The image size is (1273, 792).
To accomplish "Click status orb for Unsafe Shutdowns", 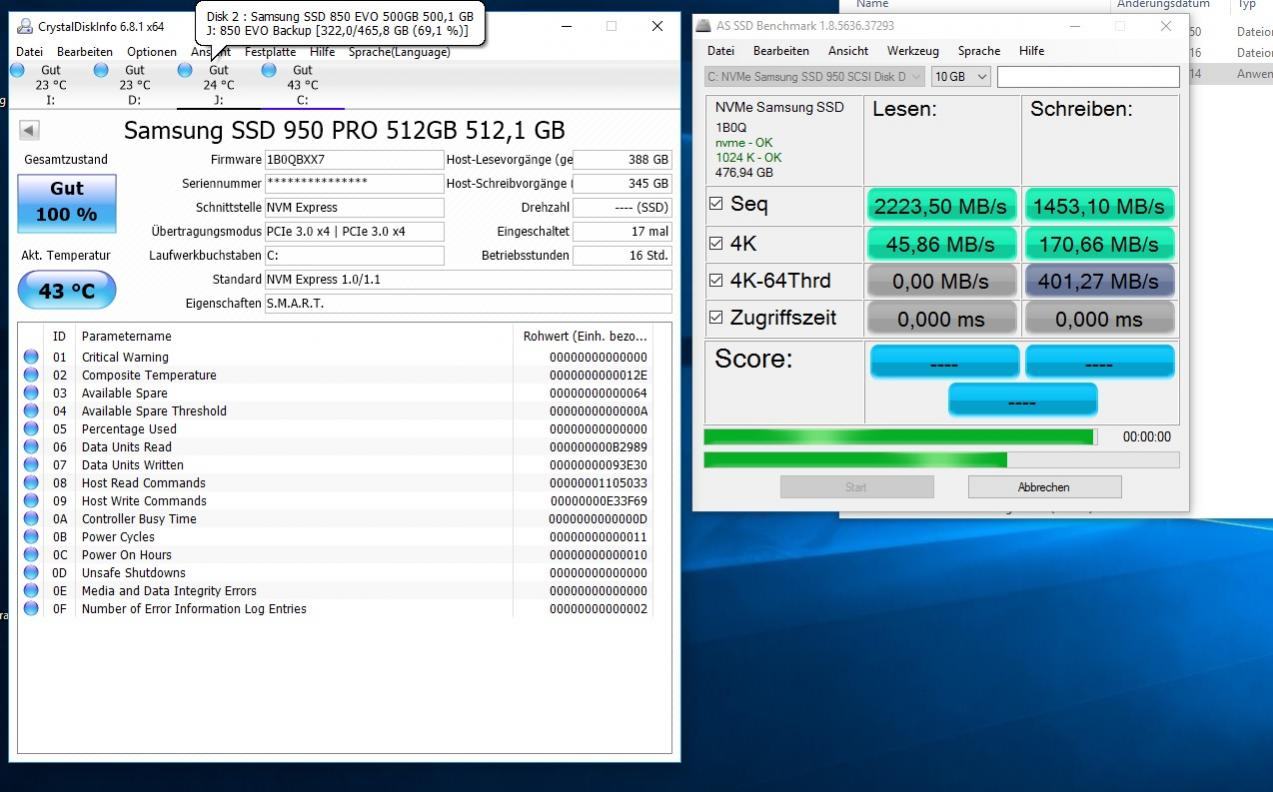I will (x=31, y=573).
